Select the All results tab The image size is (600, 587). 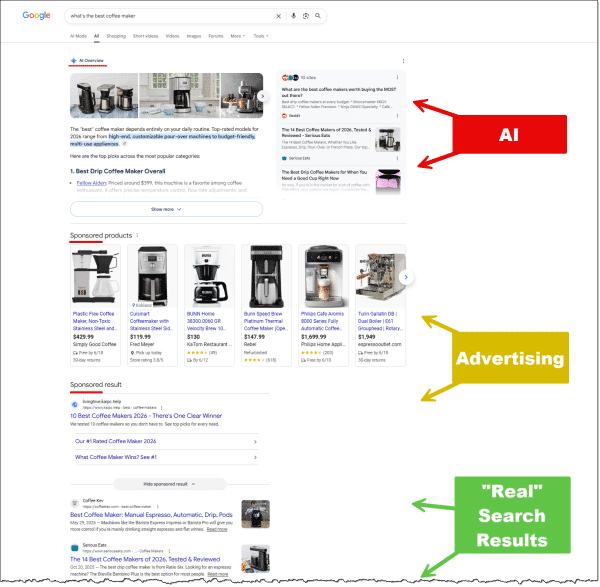coord(96,36)
